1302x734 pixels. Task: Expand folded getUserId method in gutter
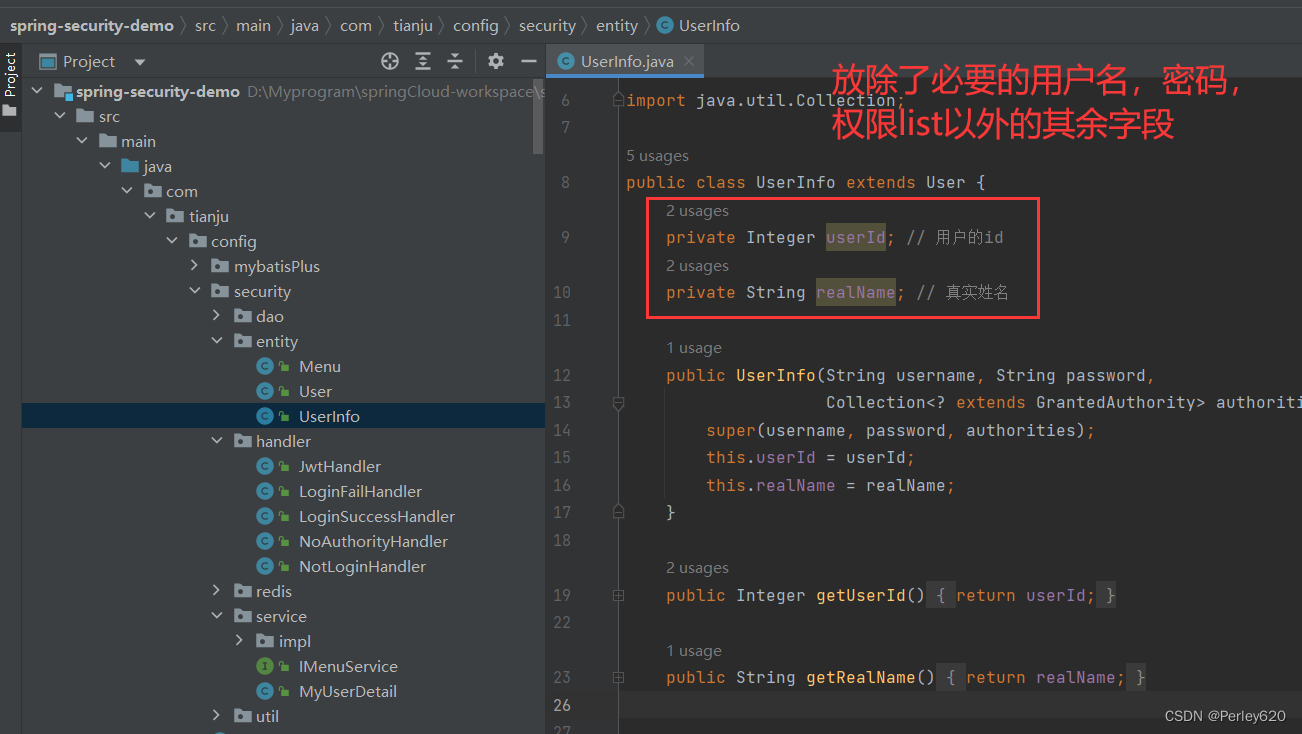point(618,595)
